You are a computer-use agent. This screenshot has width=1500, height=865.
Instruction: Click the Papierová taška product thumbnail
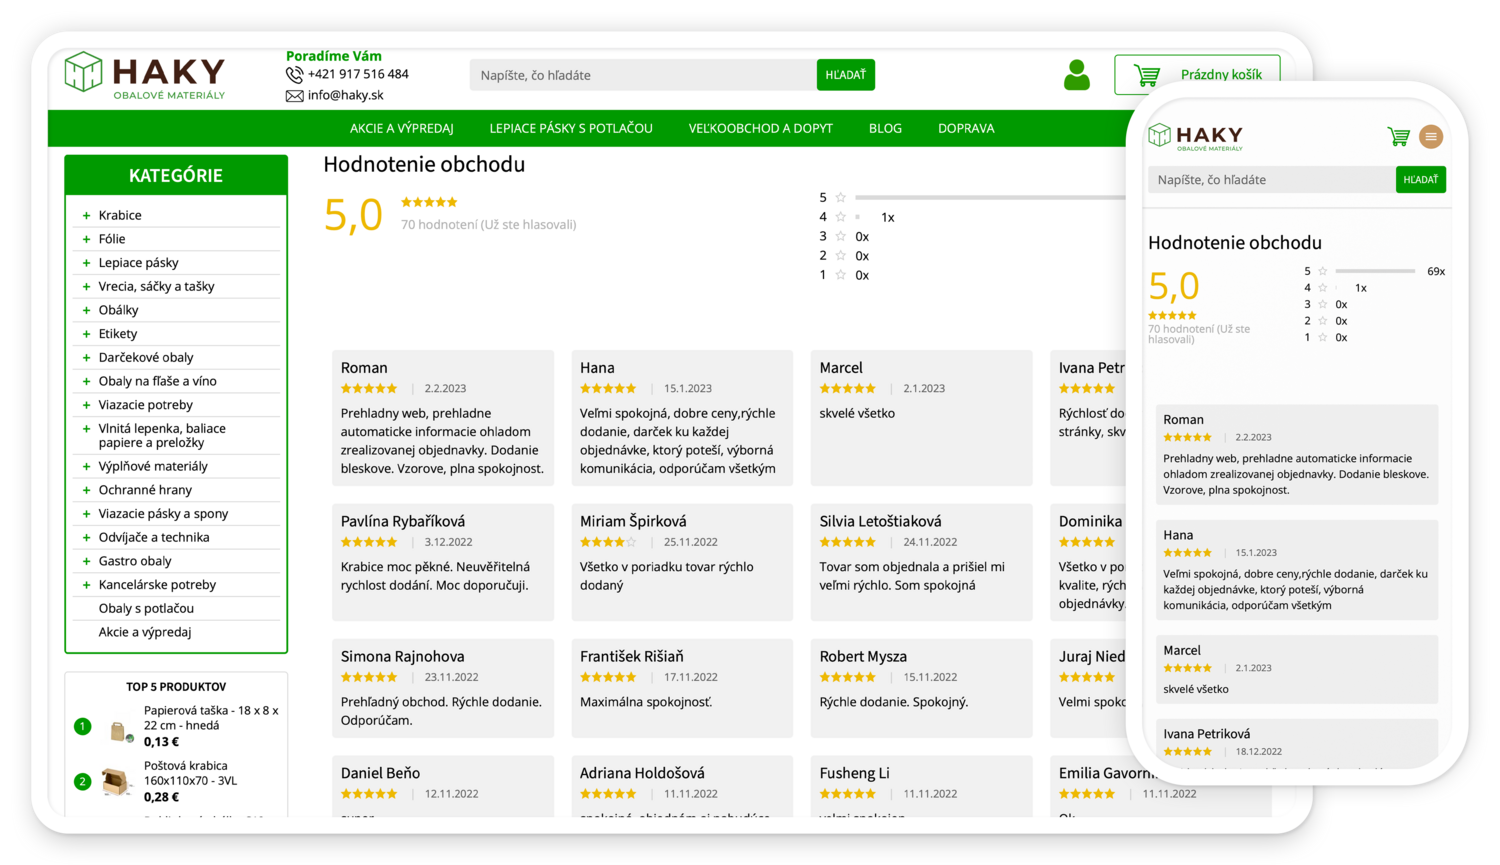[121, 732]
